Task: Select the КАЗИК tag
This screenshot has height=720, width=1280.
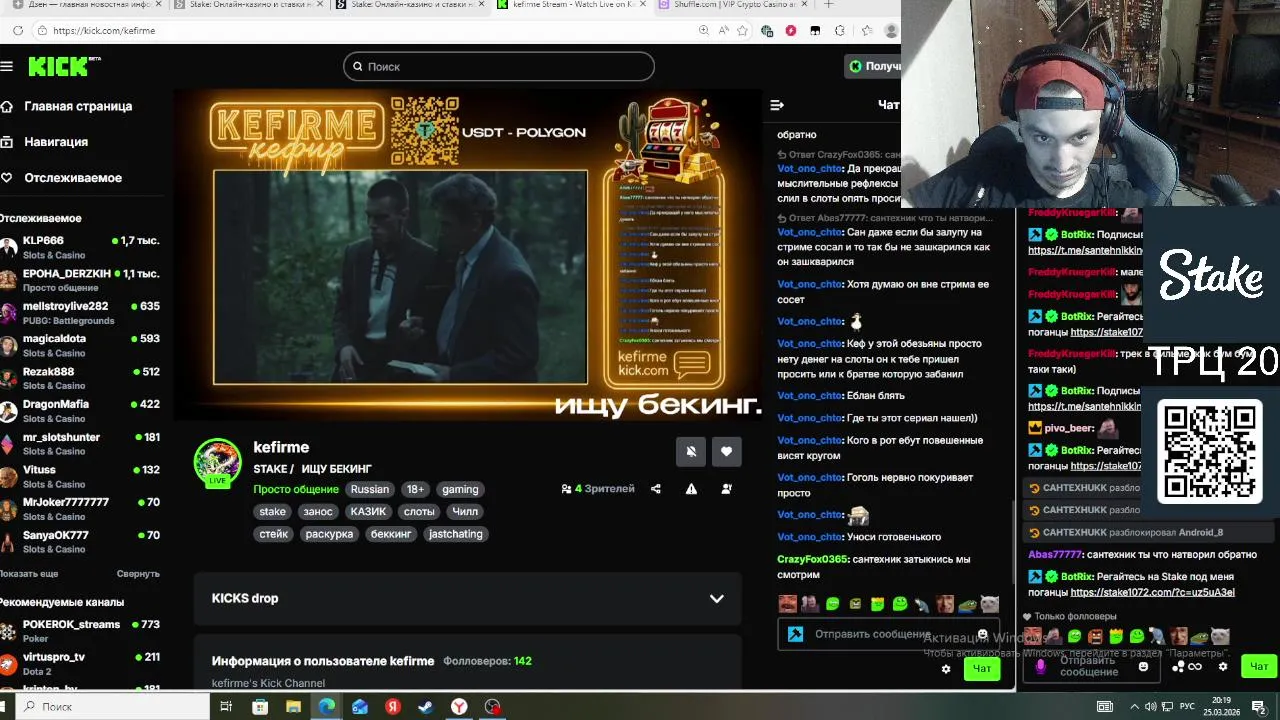Action: click(x=368, y=511)
